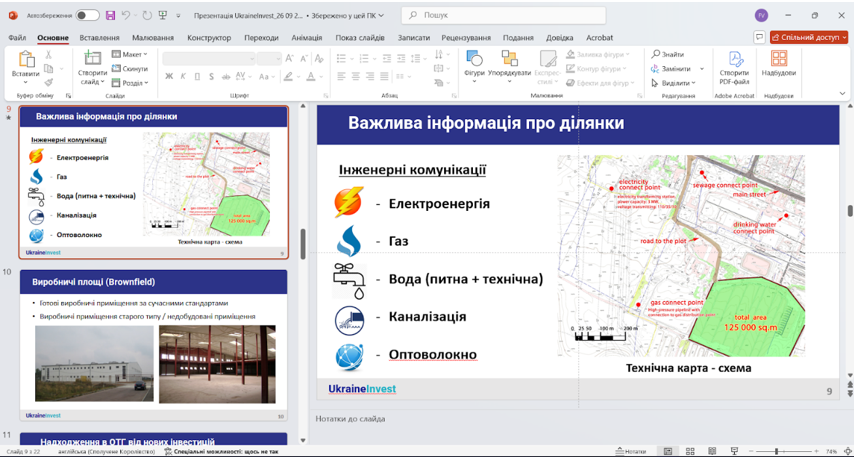The width and height of the screenshot is (856, 457).
Task: Click the Copy icon in clipboard group
Action: pos(48,69)
